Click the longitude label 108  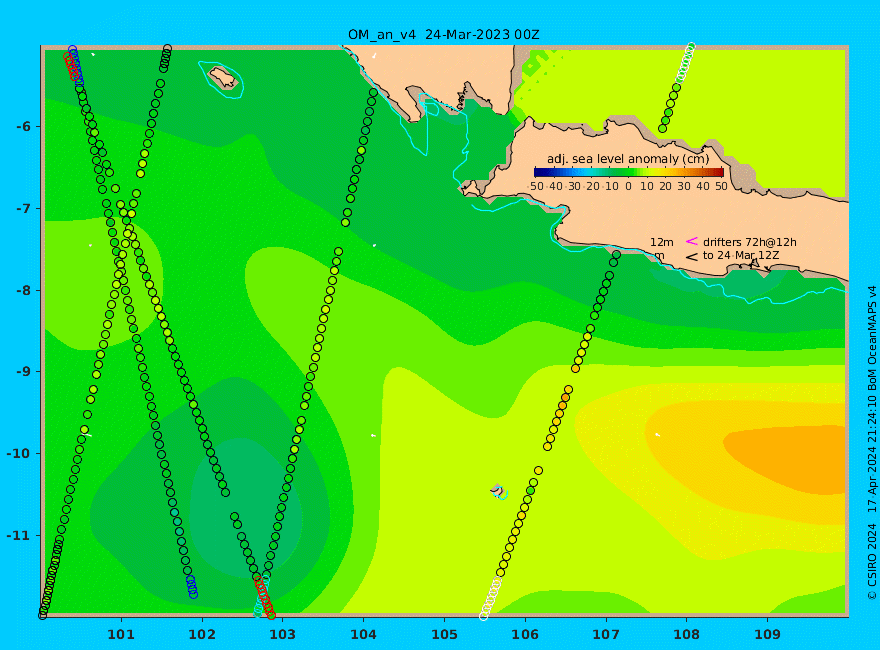click(686, 634)
